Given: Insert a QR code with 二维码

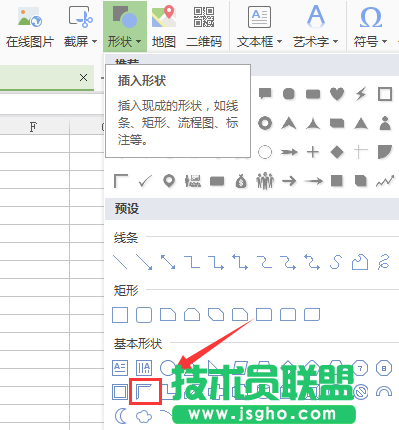Looking at the screenshot, I should [204, 27].
